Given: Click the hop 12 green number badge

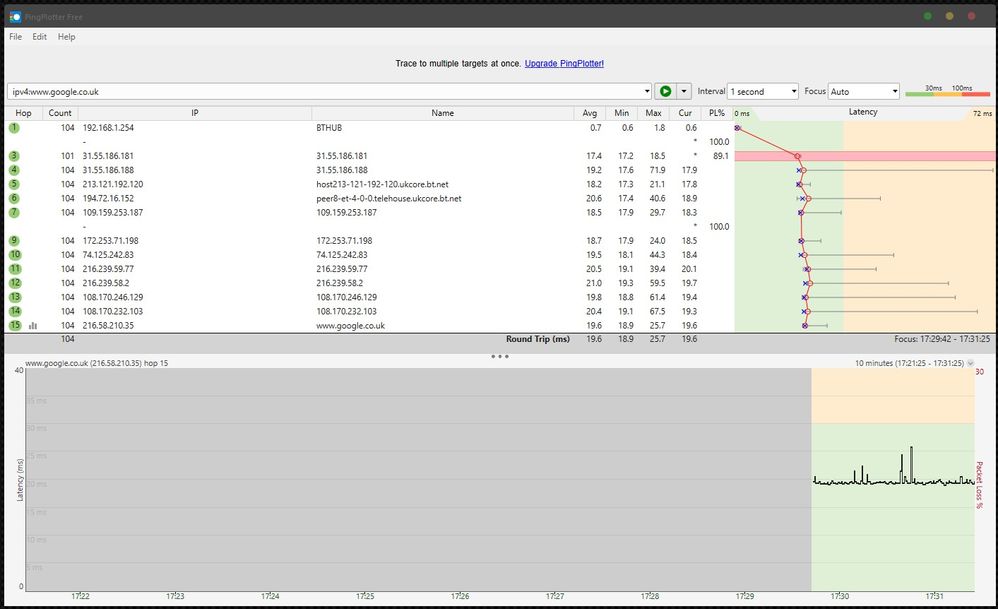Looking at the screenshot, I should 15,283.
